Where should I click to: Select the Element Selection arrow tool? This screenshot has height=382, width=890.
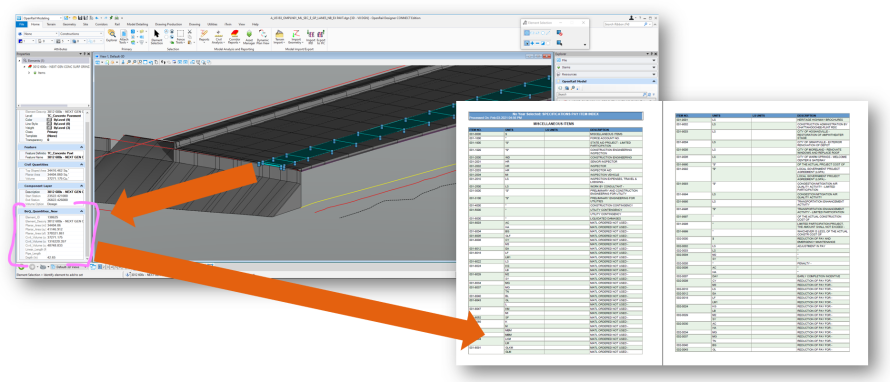pyautogui.click(x=157, y=36)
